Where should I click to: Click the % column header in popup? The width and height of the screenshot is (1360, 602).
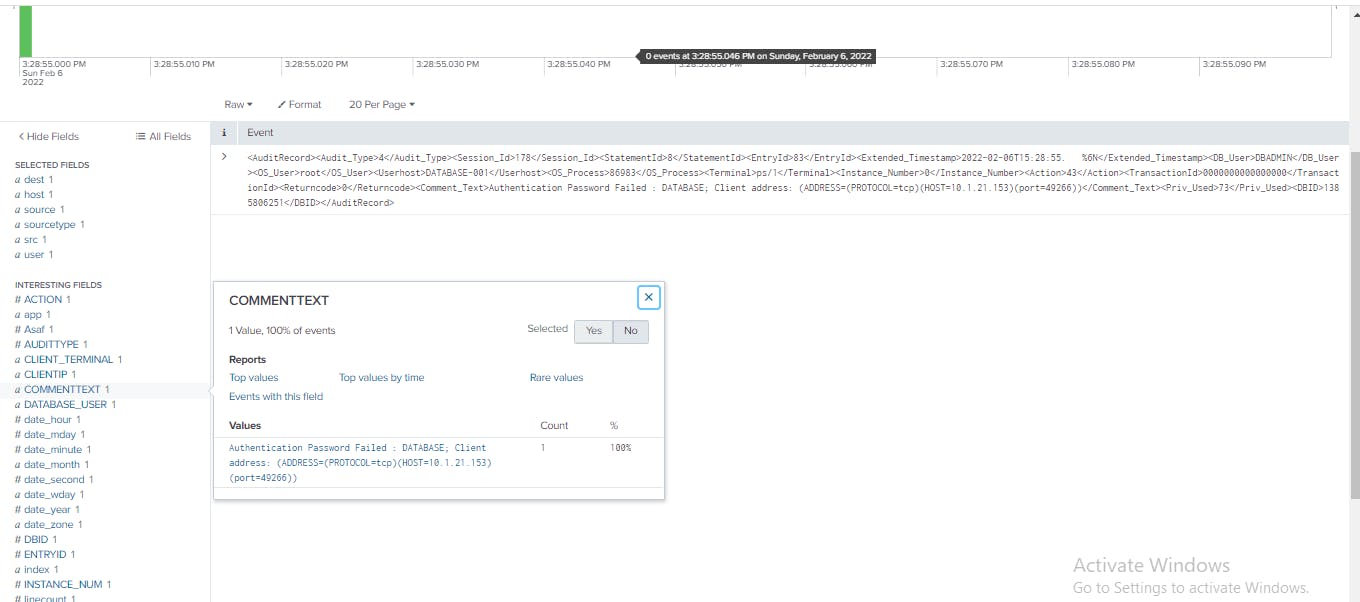pyautogui.click(x=614, y=426)
